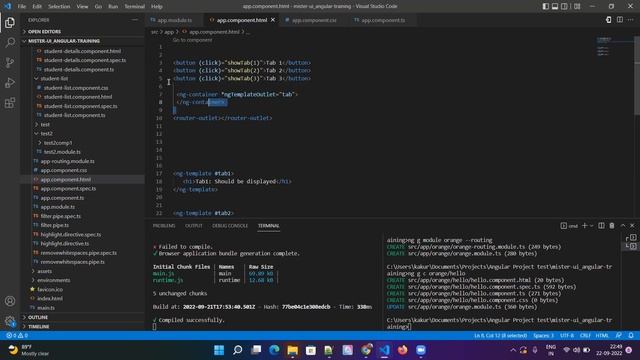640x360 pixels.
Task: Change encoding via UTF-8 status item
Action: (x=567, y=336)
